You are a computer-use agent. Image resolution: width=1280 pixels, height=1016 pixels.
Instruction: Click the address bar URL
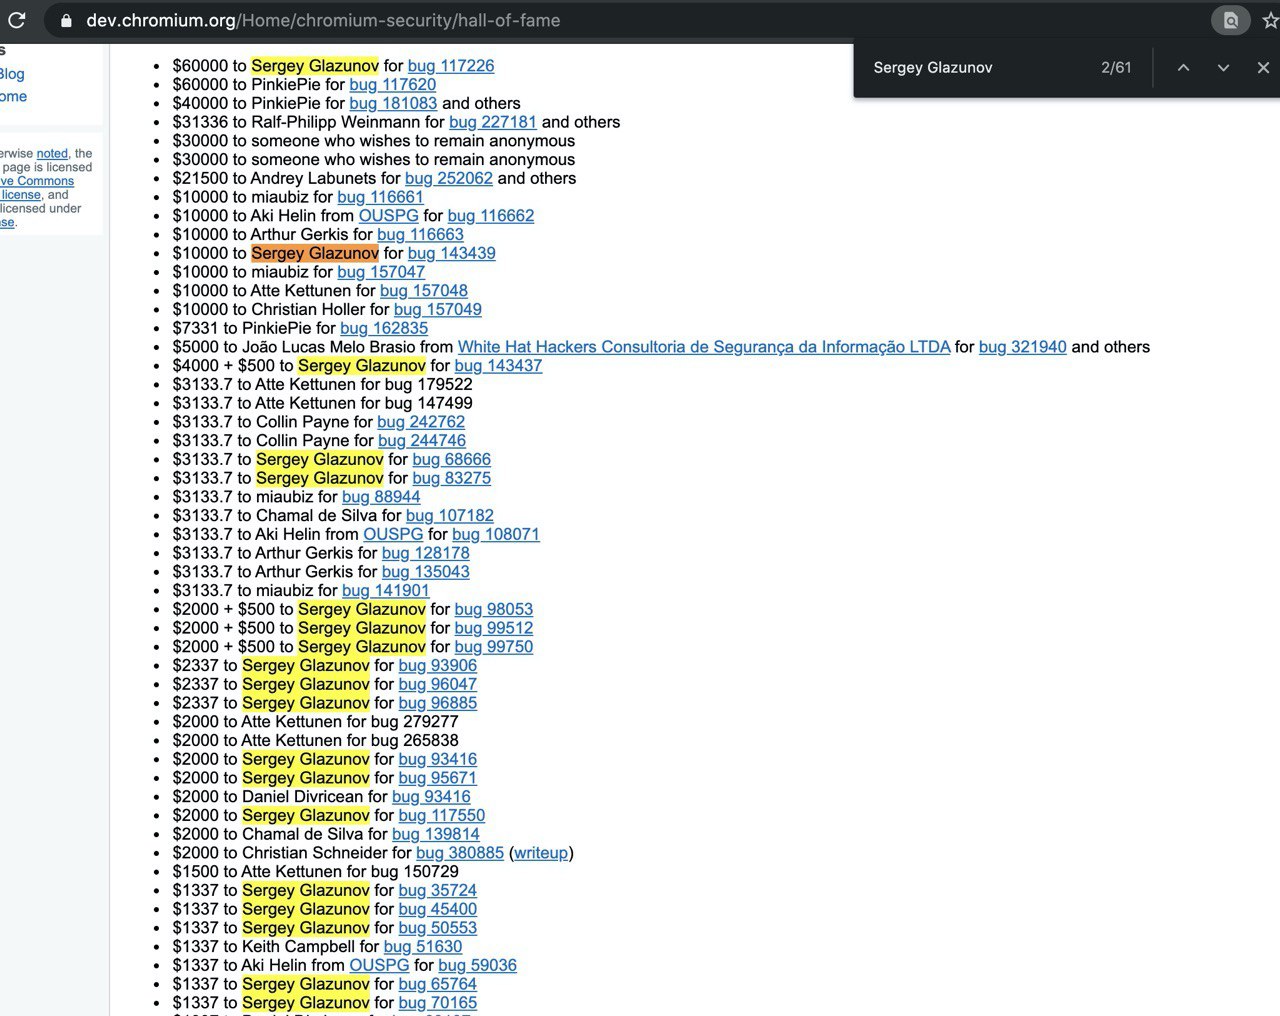323,20
